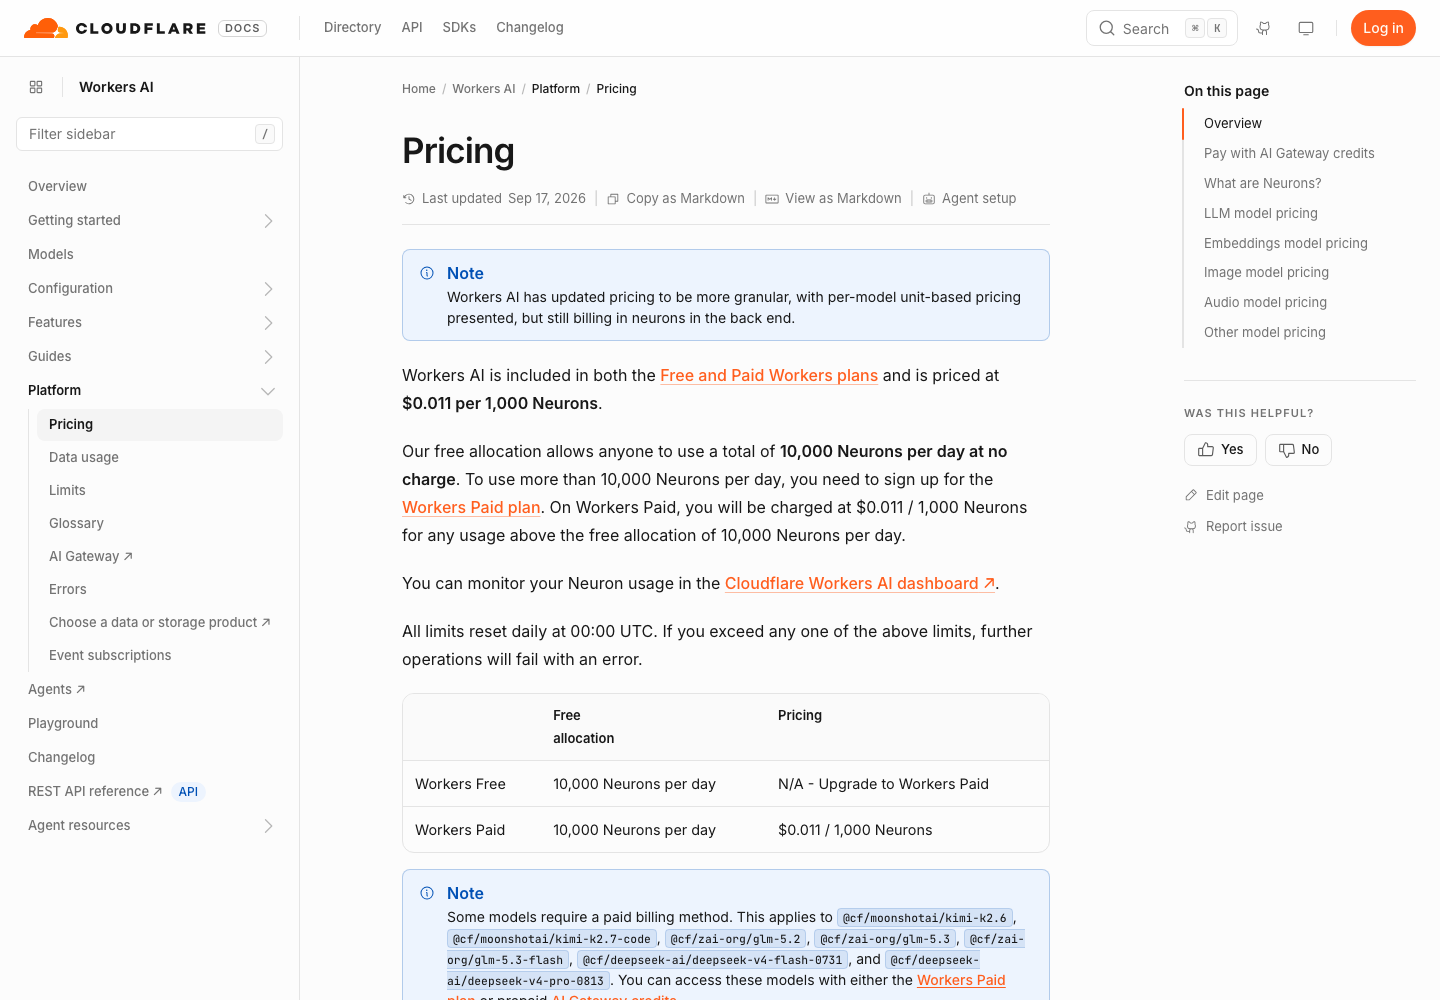1440x1000 pixels.
Task: Click the Last updated history icon
Action: pos(408,199)
